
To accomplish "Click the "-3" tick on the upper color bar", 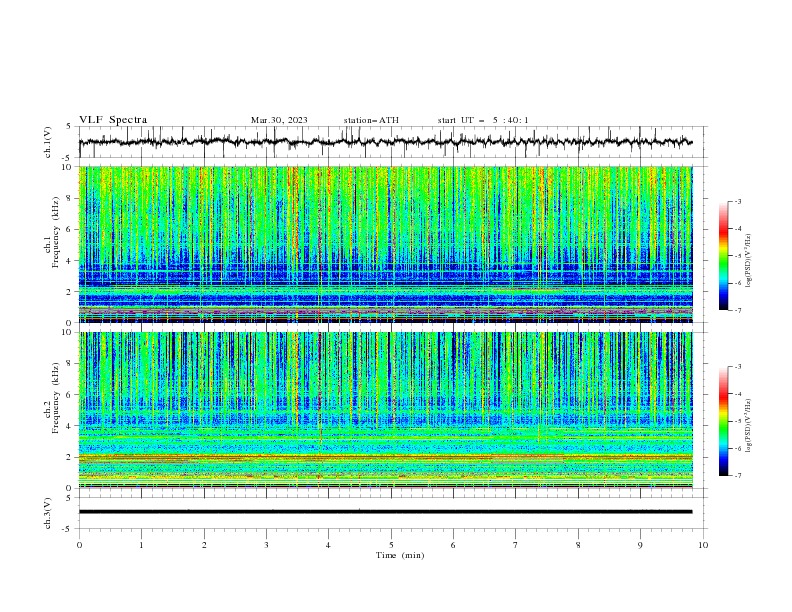I will [737, 201].
